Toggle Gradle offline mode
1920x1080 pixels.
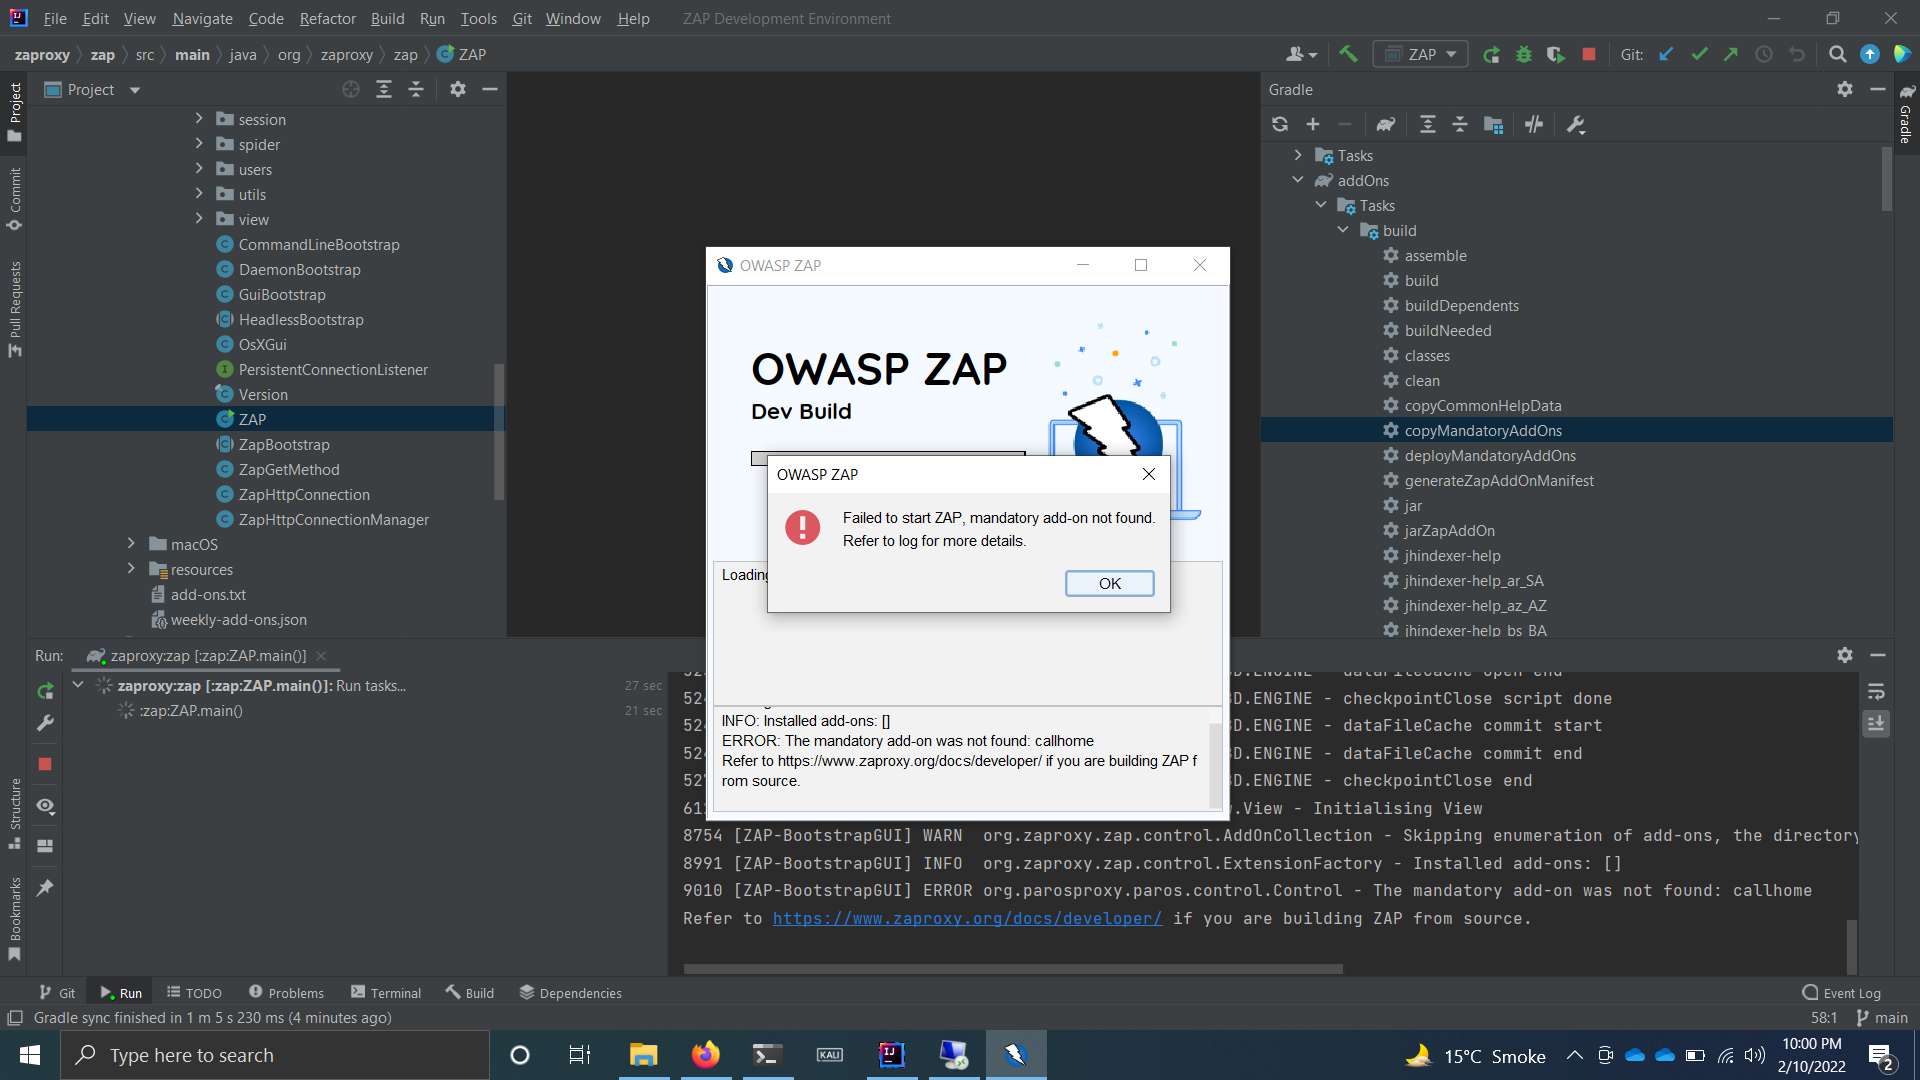1534,124
